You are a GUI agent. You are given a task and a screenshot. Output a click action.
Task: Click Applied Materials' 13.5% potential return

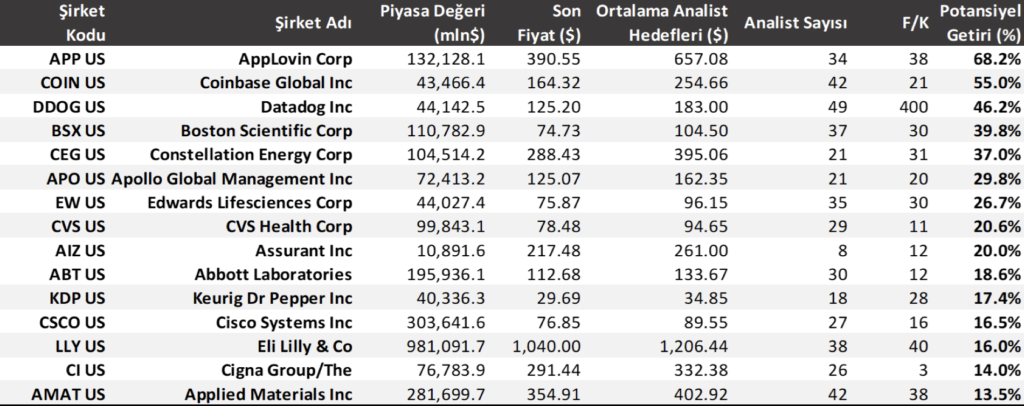(996, 394)
